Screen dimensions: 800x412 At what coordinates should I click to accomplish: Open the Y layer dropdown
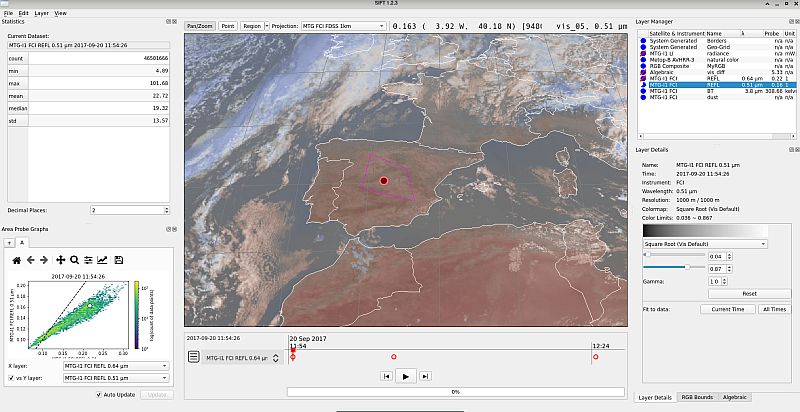click(116, 378)
